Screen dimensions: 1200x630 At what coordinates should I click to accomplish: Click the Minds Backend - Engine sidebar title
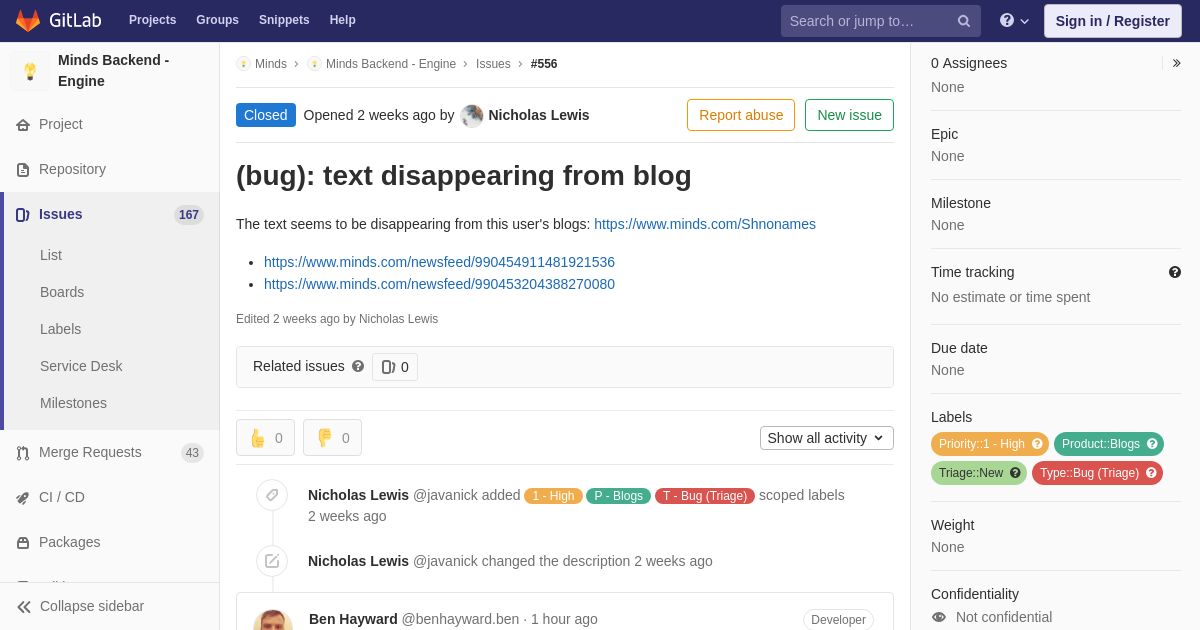(114, 71)
